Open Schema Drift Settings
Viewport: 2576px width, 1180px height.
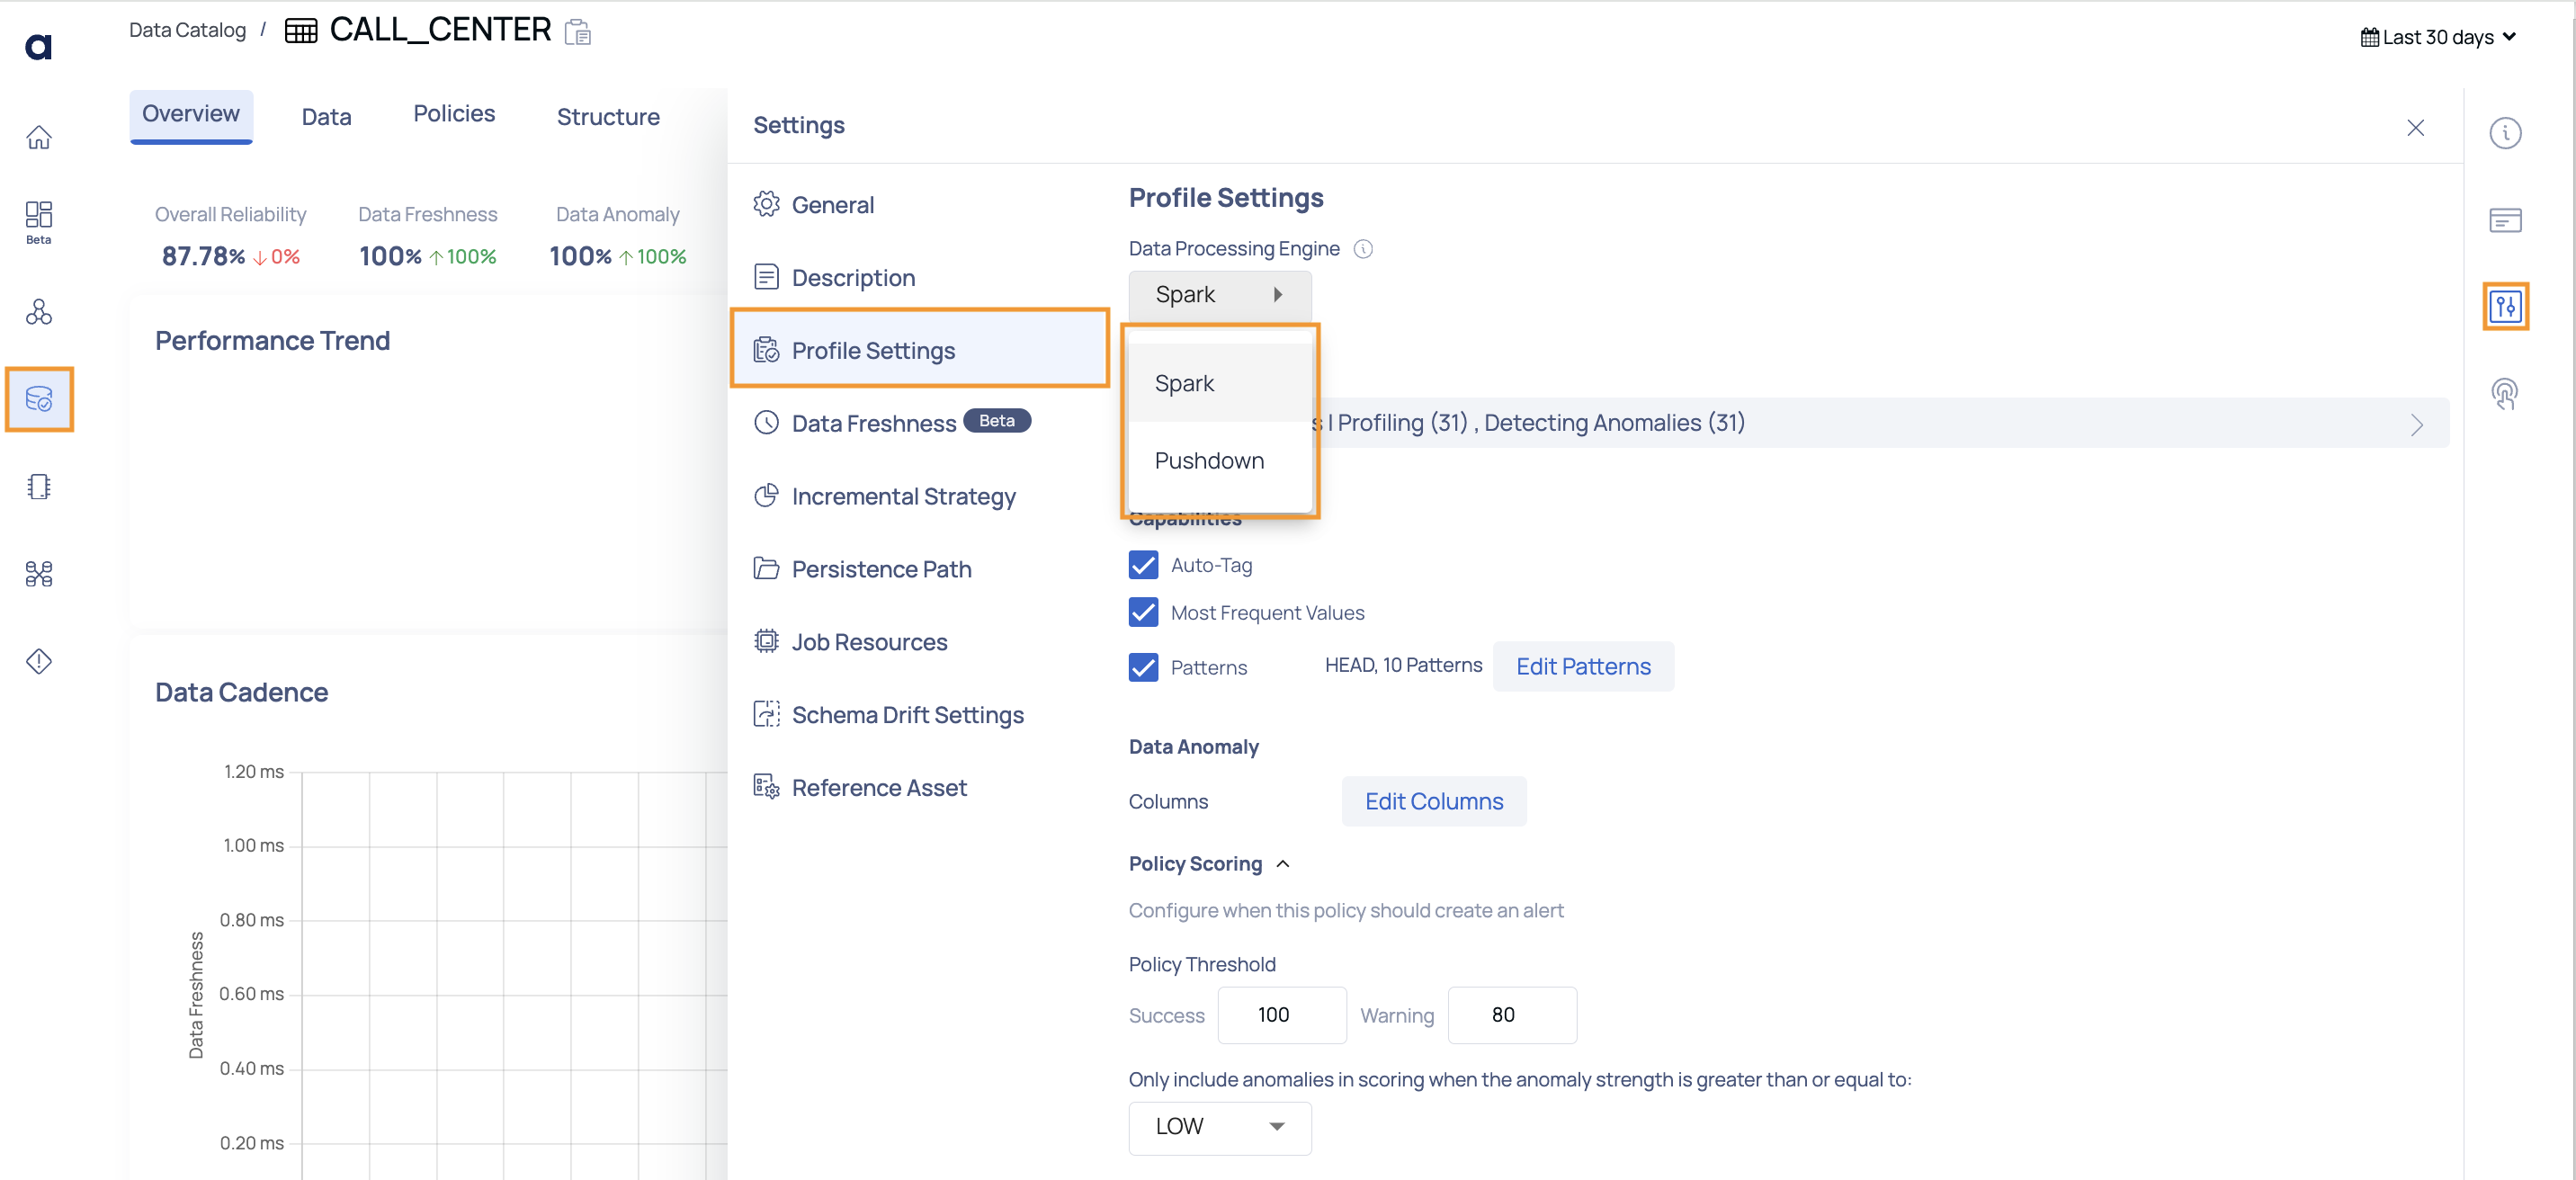coord(918,714)
